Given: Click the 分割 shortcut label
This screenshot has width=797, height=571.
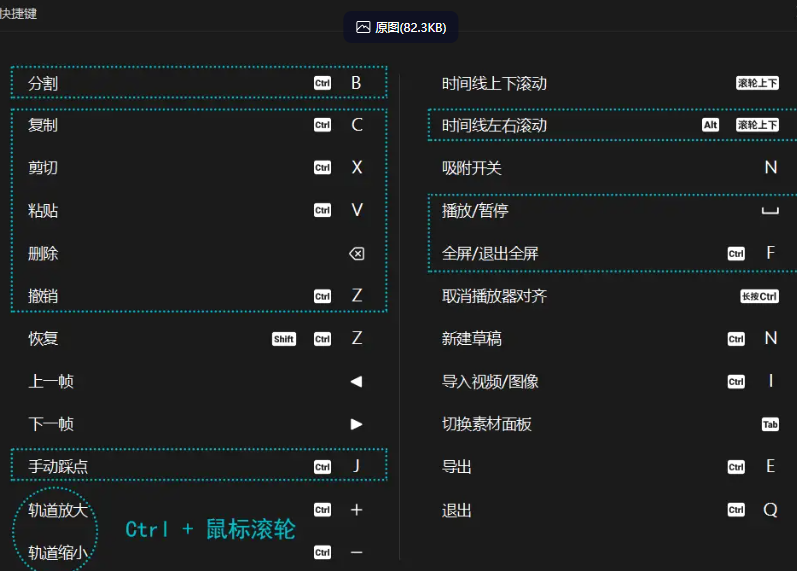Looking at the screenshot, I should point(43,83).
